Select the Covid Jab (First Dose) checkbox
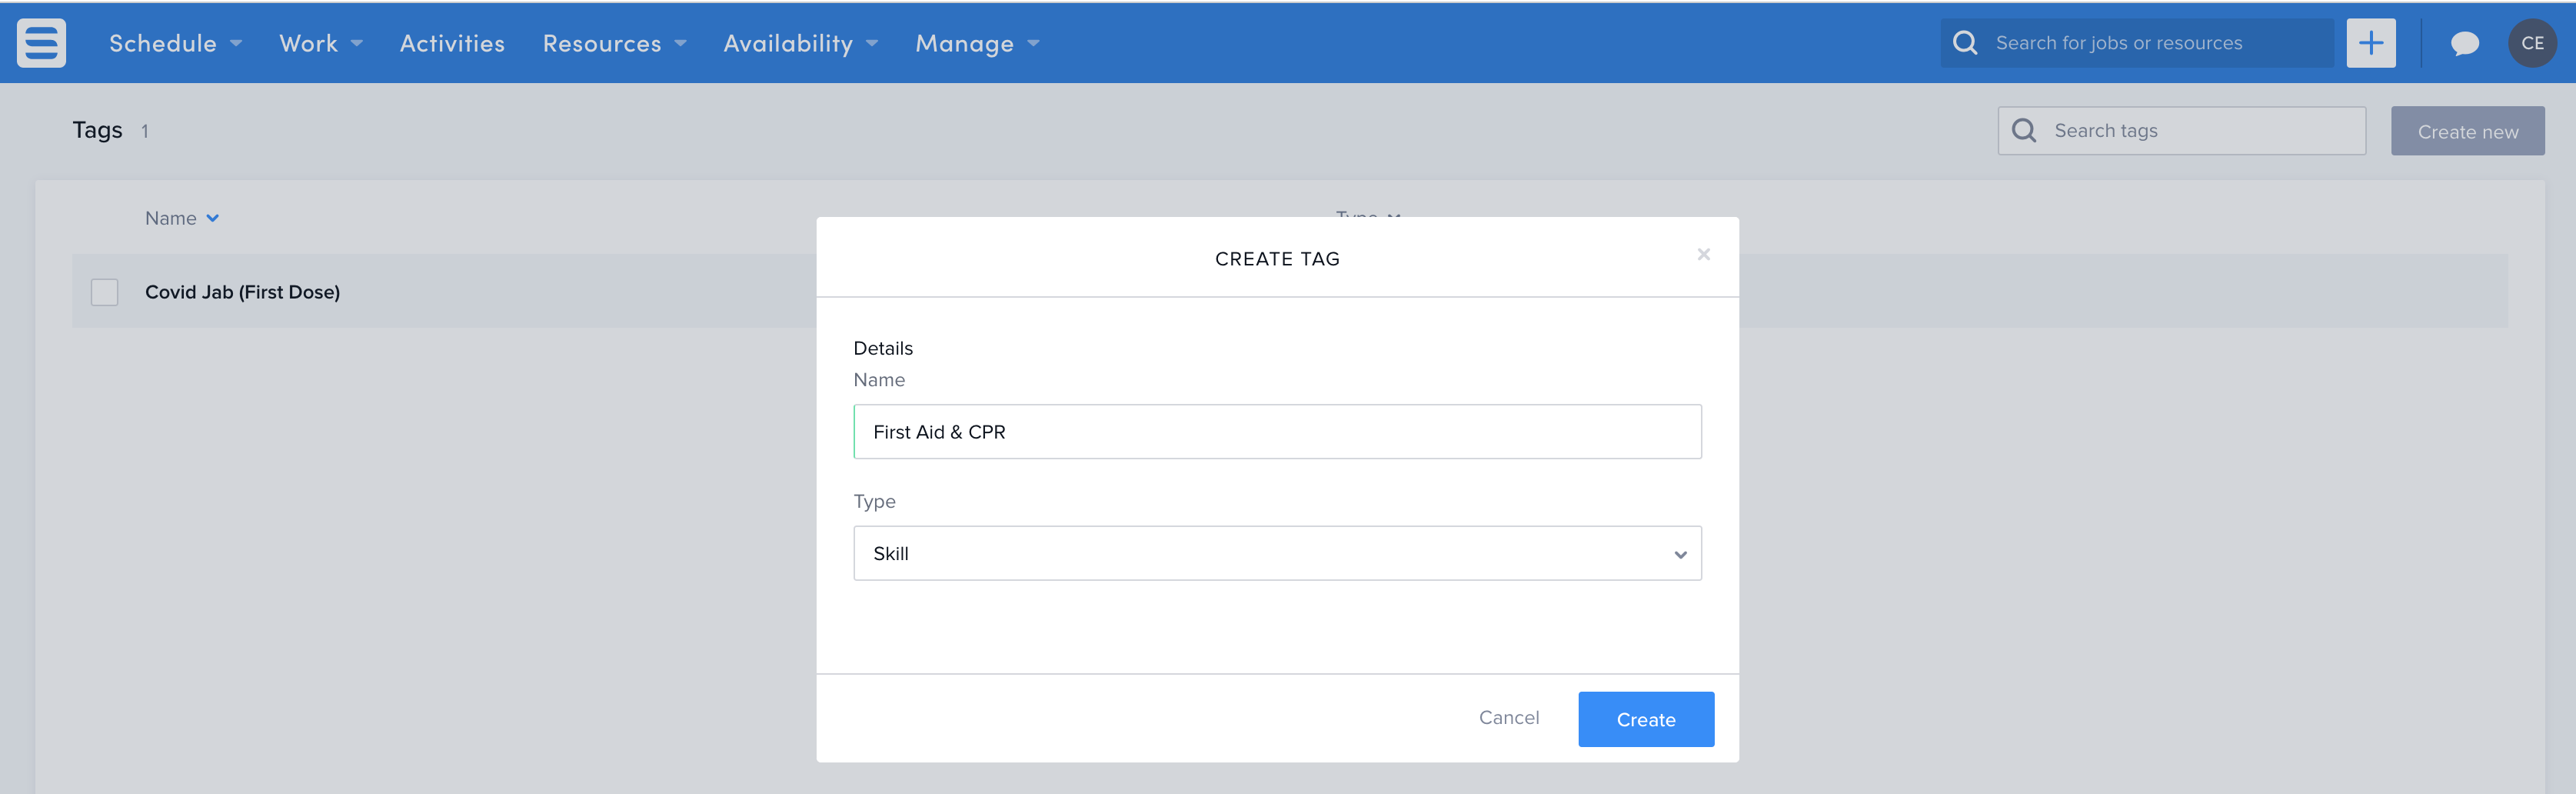Image resolution: width=2576 pixels, height=794 pixels. (104, 292)
